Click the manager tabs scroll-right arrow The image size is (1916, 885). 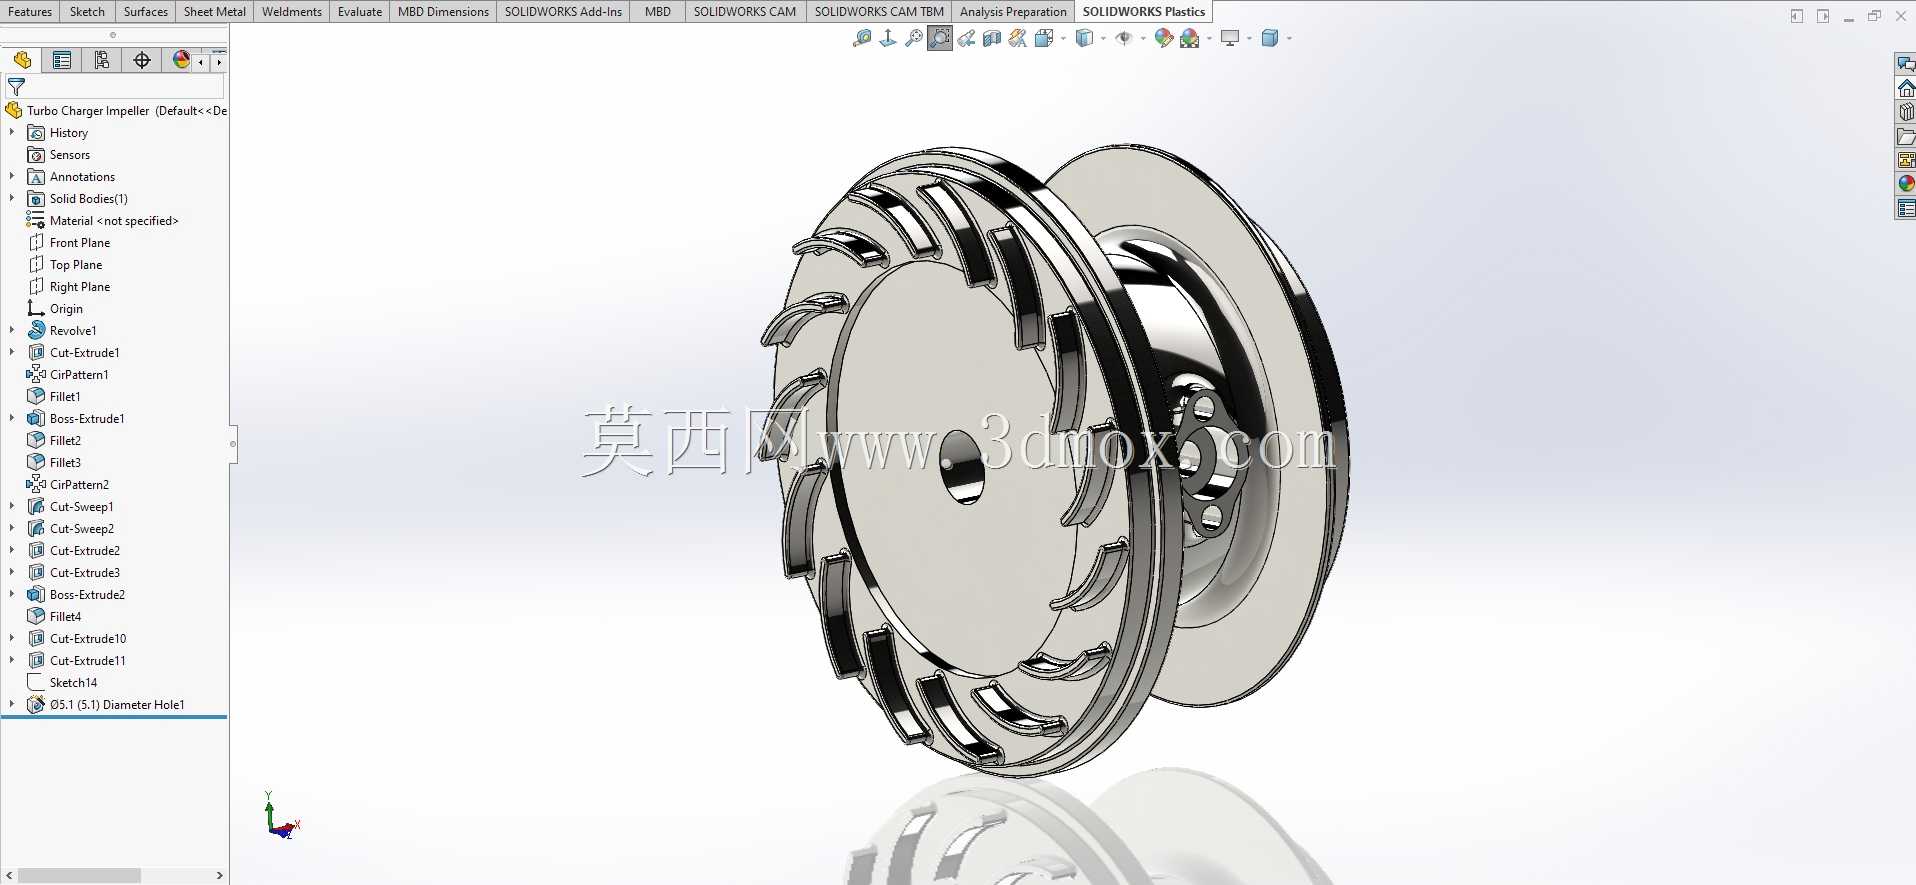(x=219, y=62)
